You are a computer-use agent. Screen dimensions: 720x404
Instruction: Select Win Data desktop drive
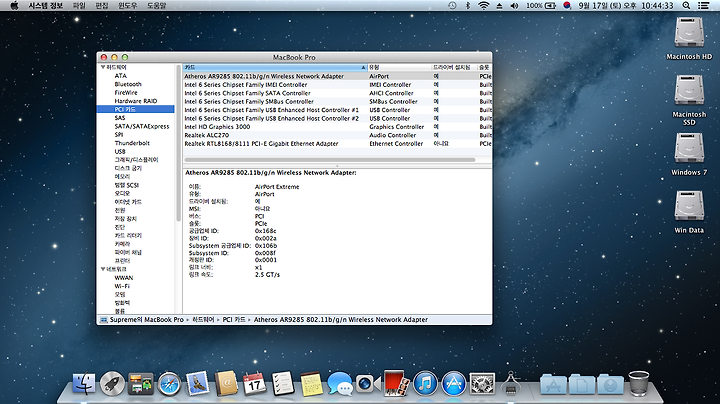tap(689, 206)
